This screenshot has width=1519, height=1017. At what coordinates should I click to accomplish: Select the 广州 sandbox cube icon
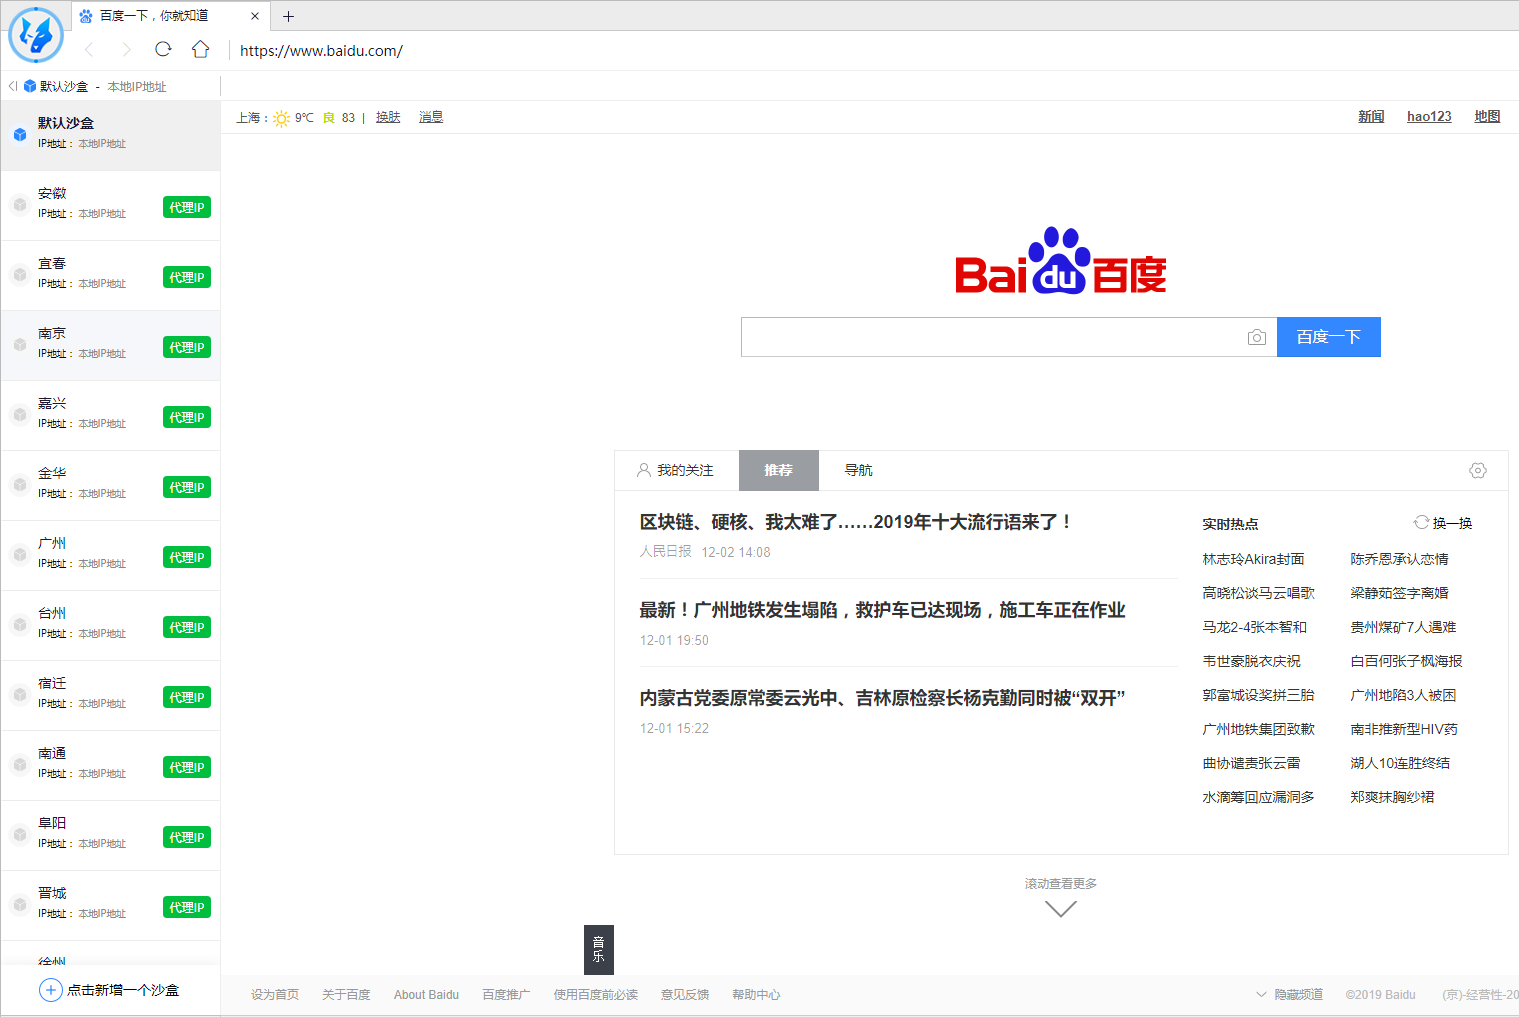click(x=19, y=555)
